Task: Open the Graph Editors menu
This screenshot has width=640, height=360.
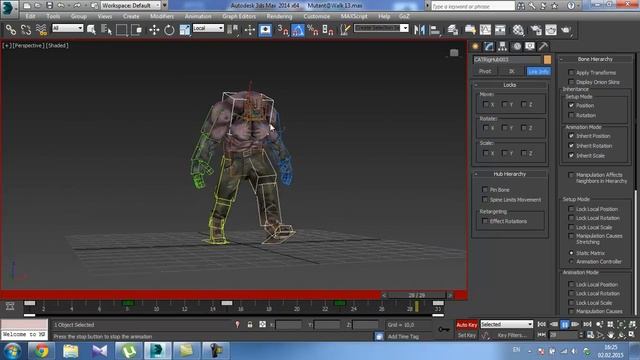Action: [239, 16]
